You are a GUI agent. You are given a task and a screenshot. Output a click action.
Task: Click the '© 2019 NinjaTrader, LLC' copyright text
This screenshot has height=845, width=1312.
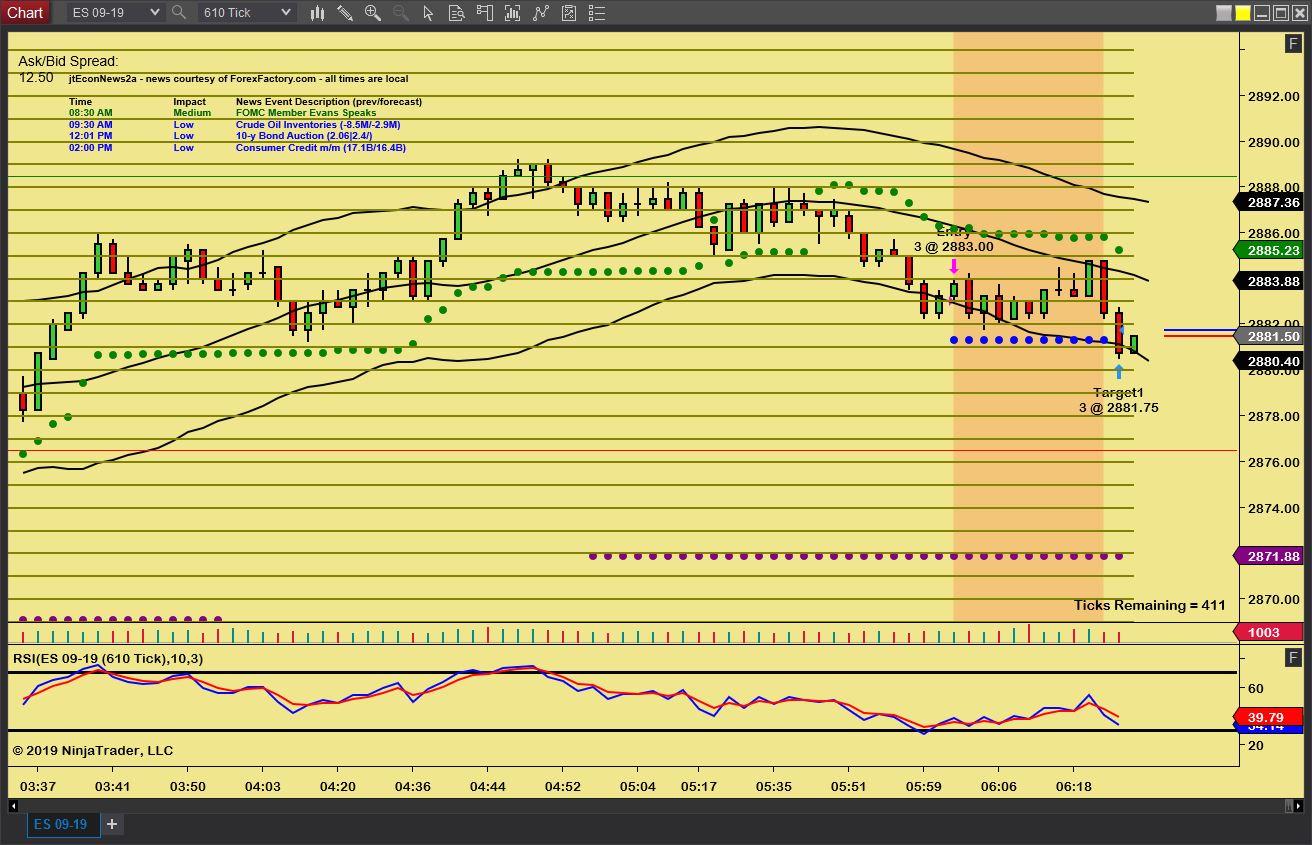click(93, 750)
